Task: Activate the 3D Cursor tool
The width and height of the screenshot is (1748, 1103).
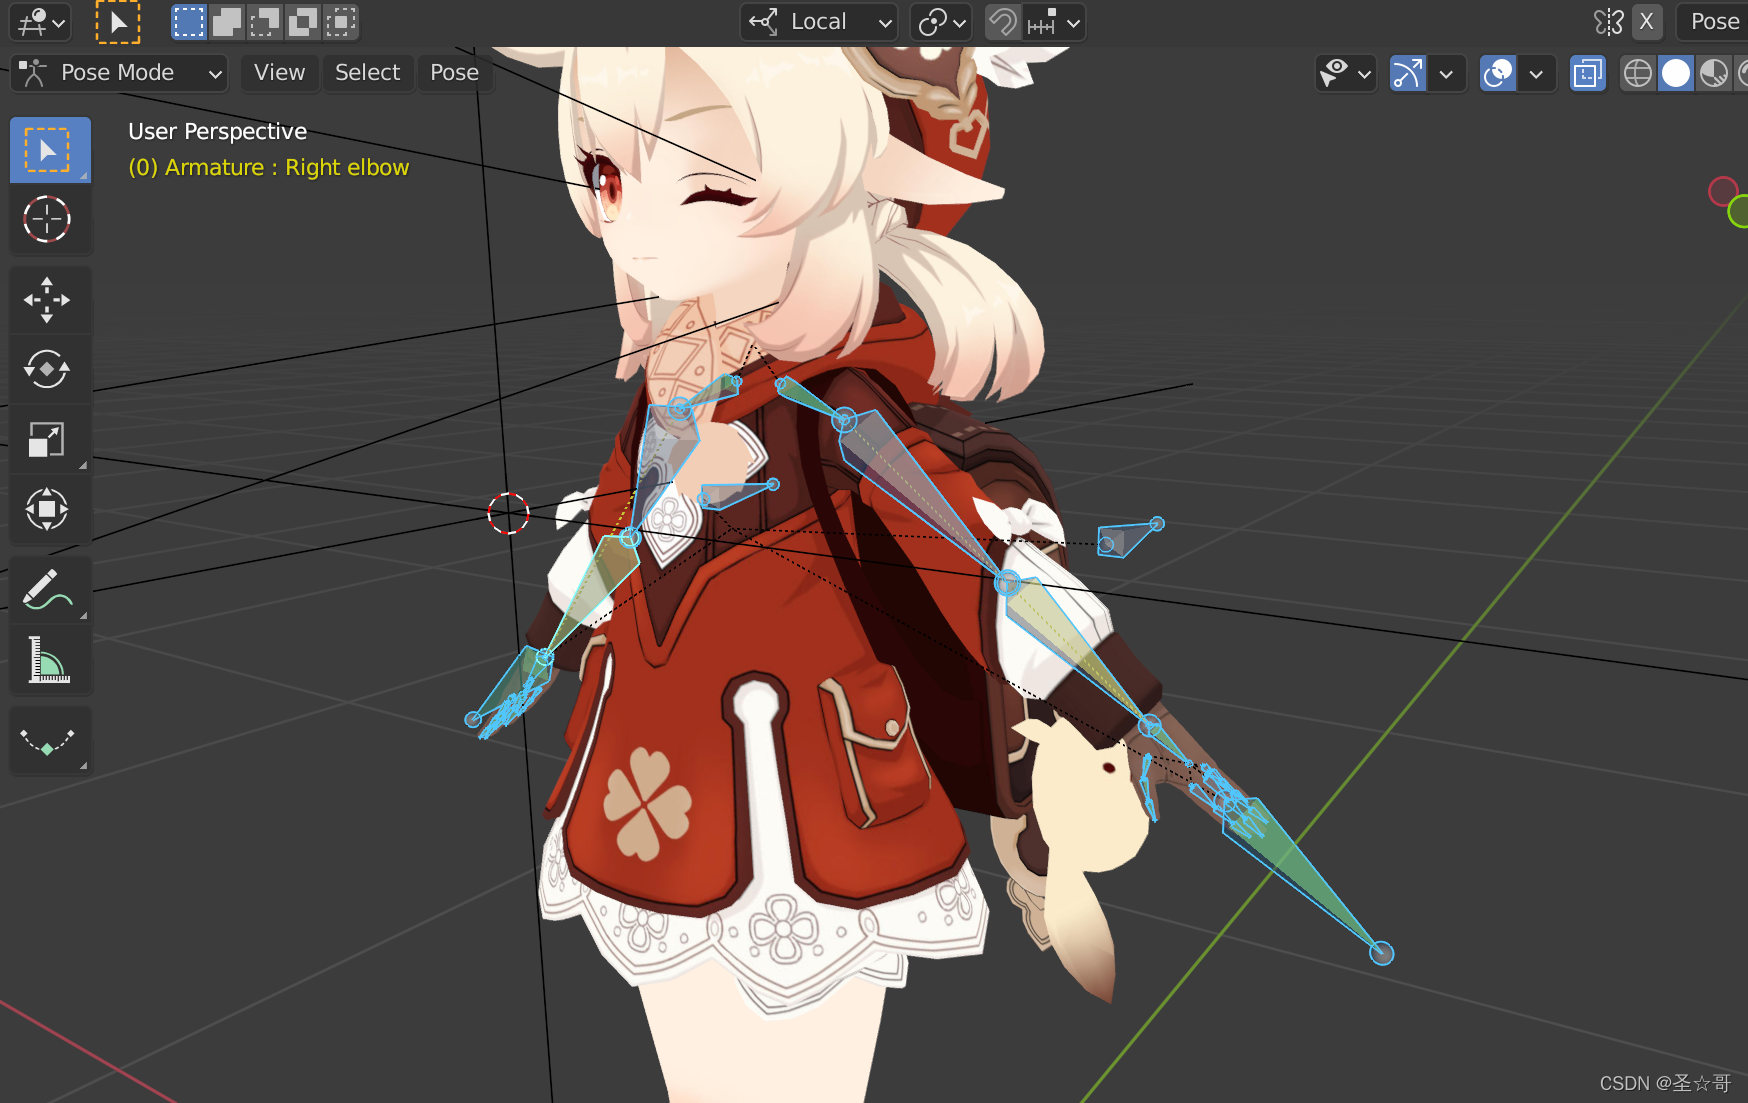Action: pyautogui.click(x=47, y=219)
